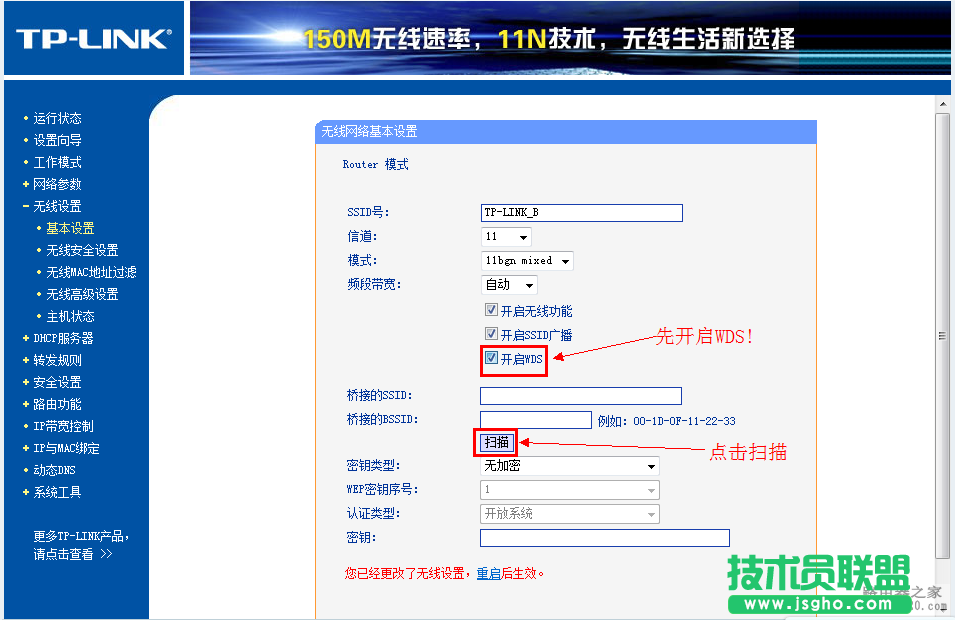This screenshot has width=955, height=620.
Task: Click the example BSSID 00-1D-0F-11-22-33 text
Action: [684, 421]
